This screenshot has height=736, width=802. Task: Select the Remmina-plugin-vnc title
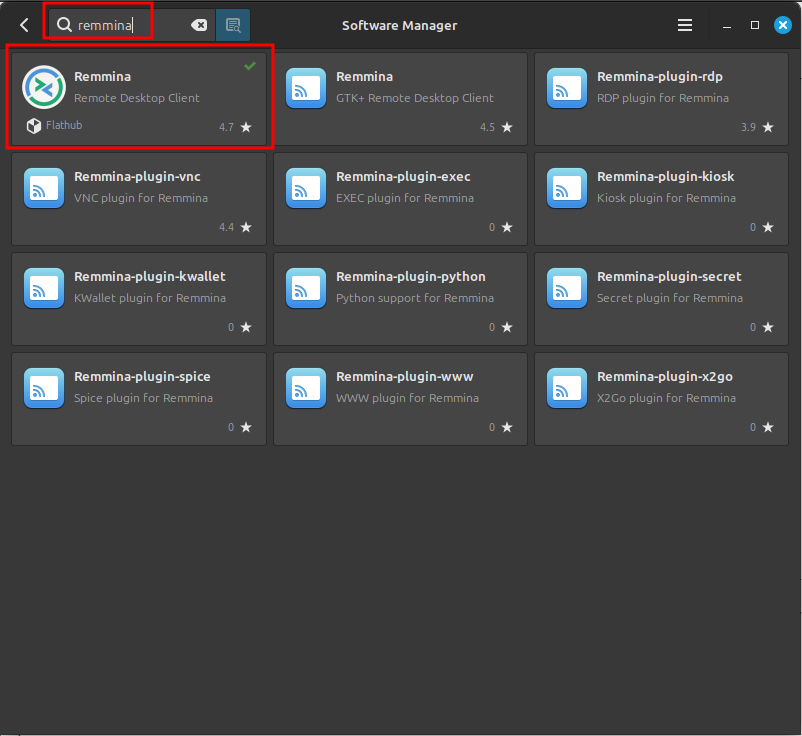[137, 176]
